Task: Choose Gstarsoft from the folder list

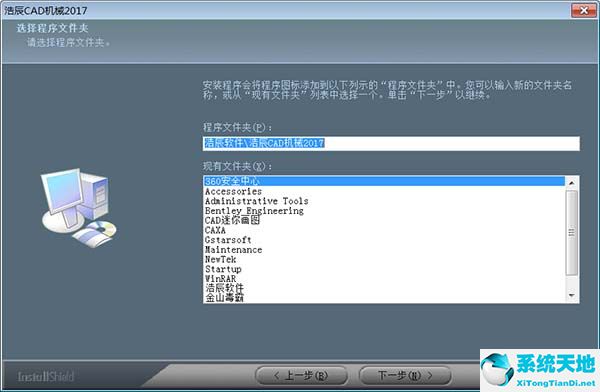Action: point(384,240)
